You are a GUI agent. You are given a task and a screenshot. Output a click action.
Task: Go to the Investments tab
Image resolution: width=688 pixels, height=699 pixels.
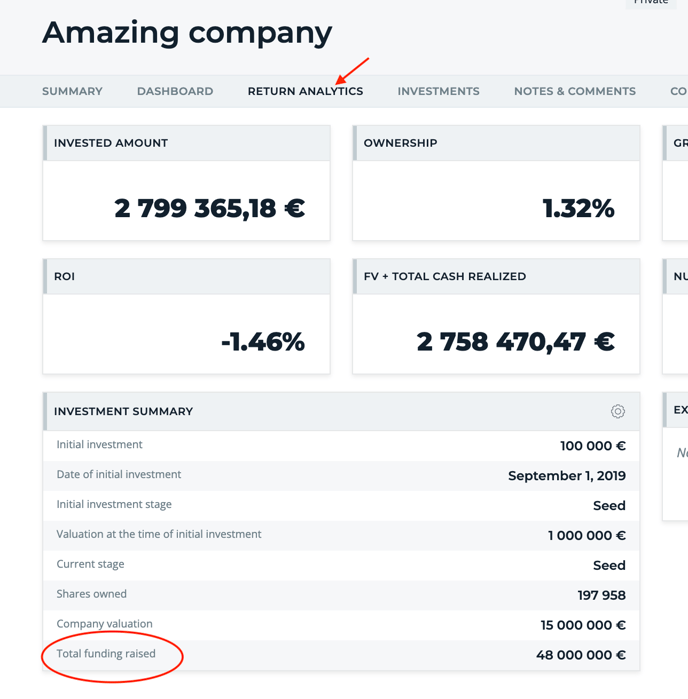438,91
